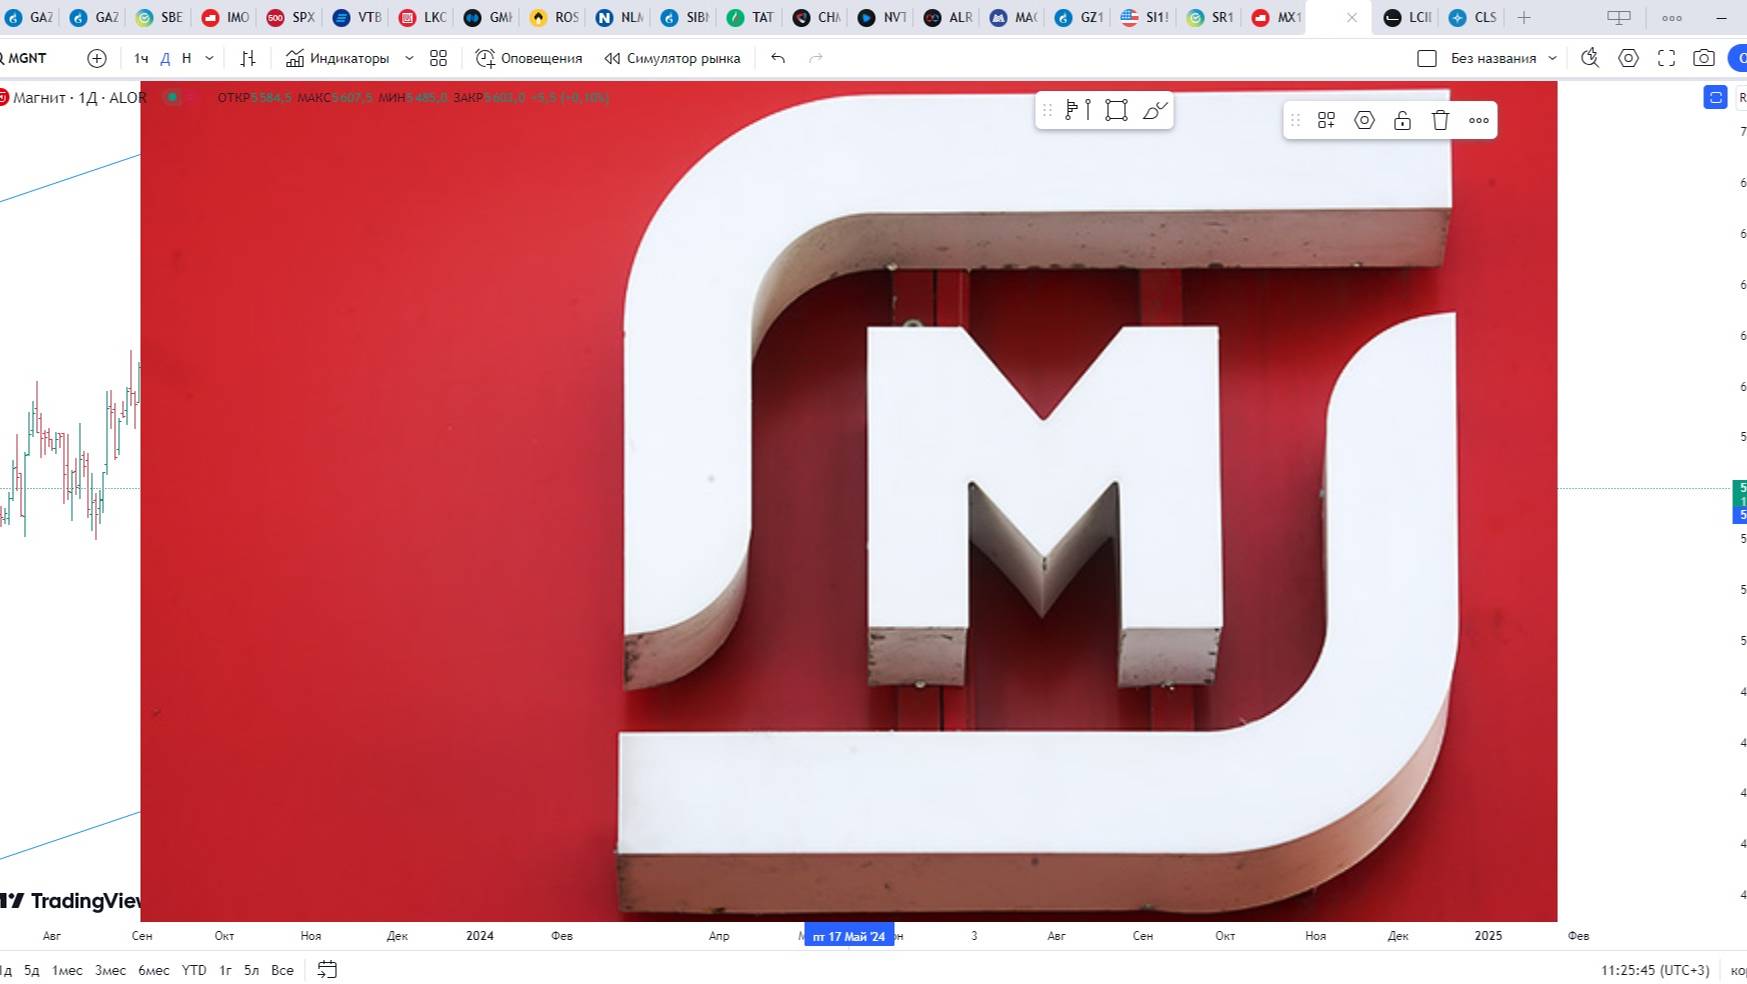Open the MGNT symbol search
This screenshot has height=984, width=1747.
(x=24, y=58)
